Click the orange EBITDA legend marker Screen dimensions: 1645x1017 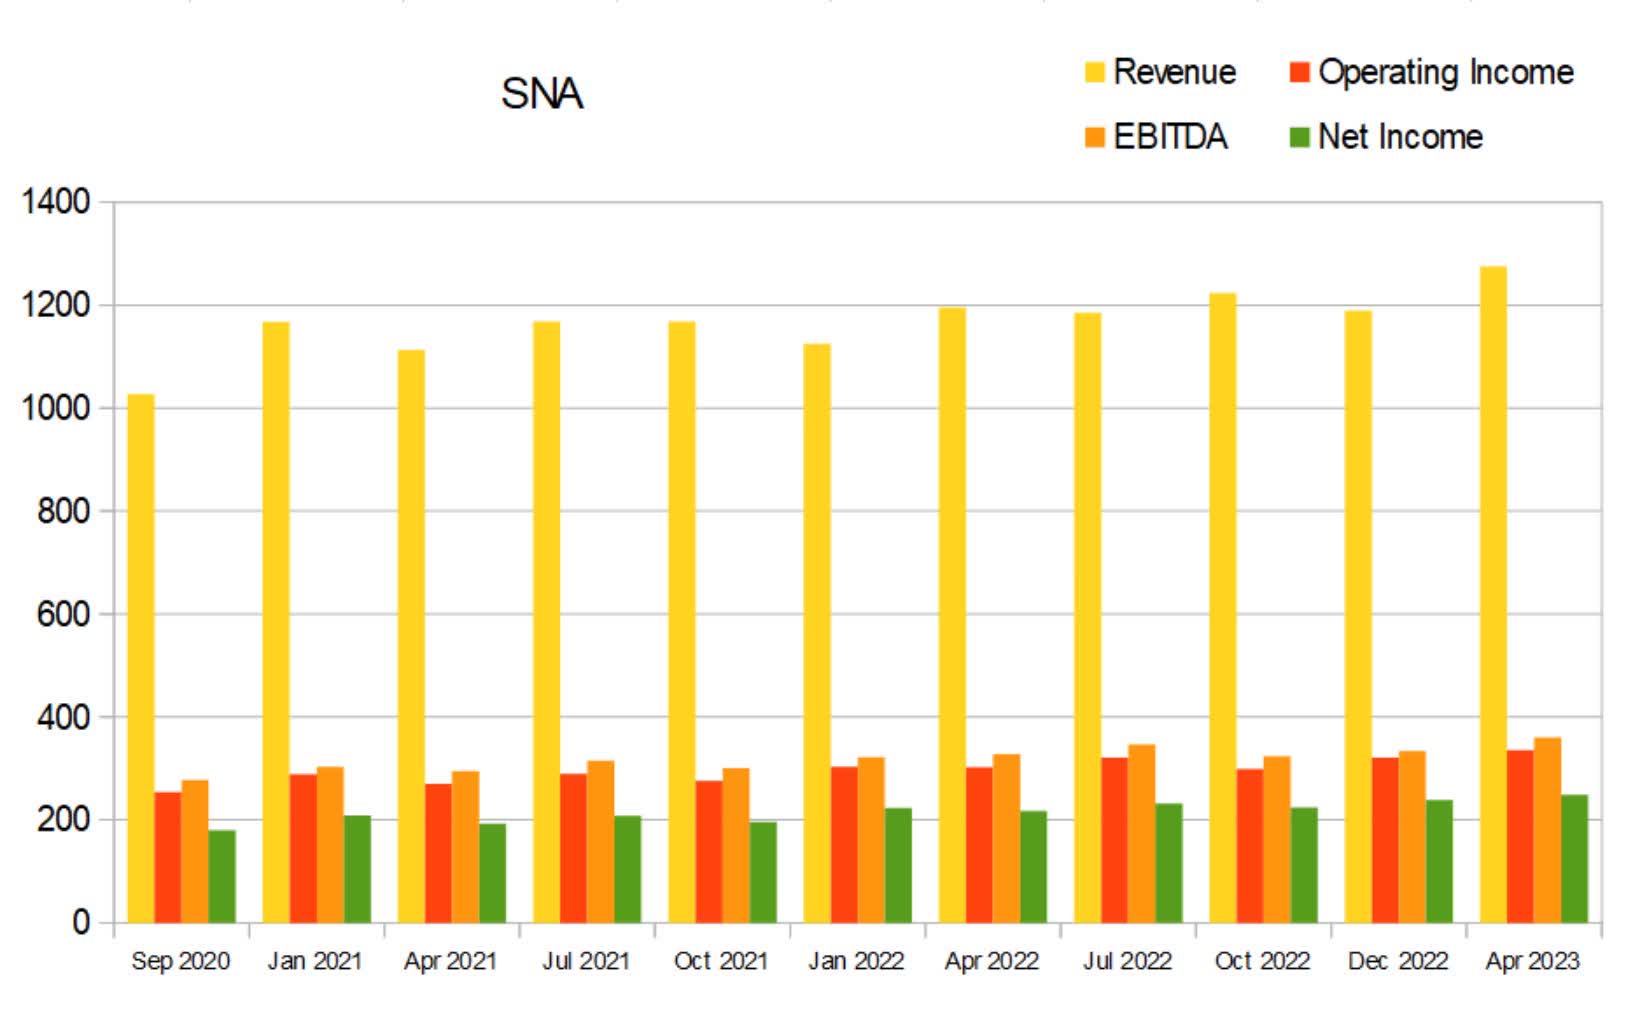(1094, 135)
